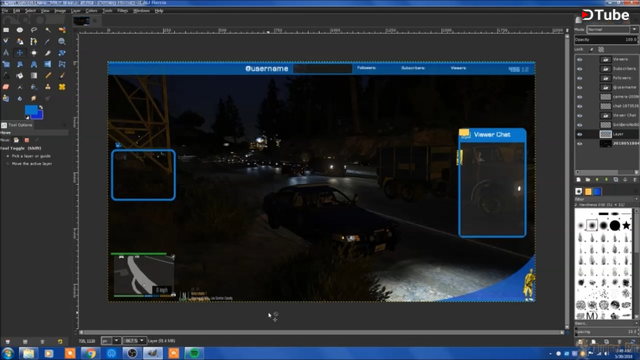Select the Text tool
The image size is (640, 360).
6,76
